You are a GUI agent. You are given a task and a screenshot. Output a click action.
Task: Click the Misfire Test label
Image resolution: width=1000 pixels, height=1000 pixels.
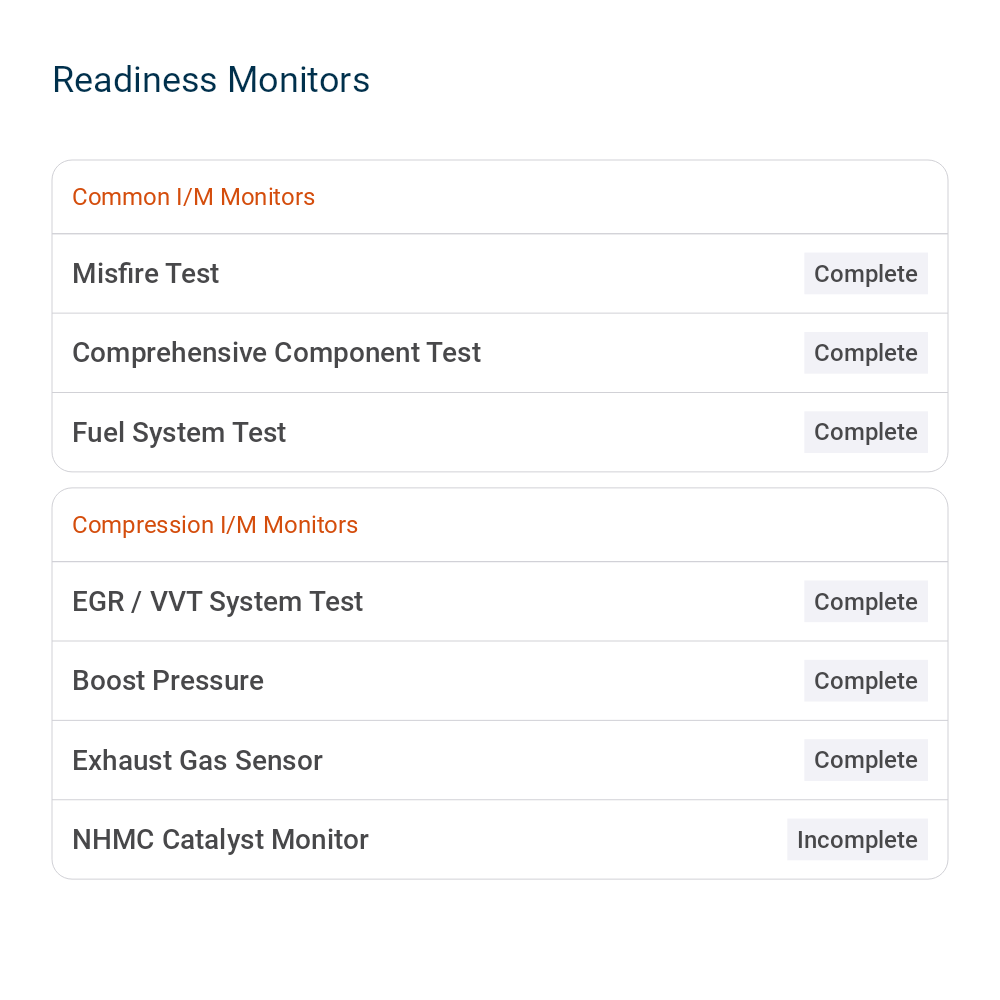coord(146,274)
